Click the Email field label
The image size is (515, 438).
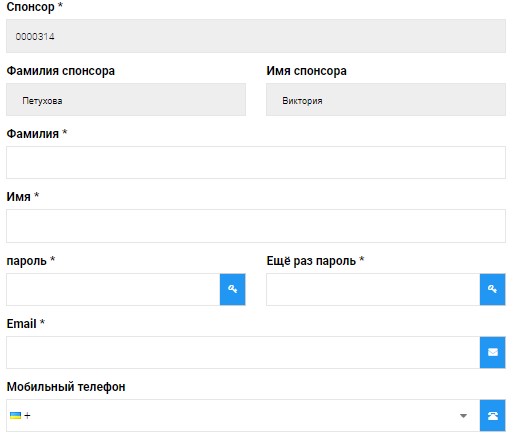click(21, 324)
